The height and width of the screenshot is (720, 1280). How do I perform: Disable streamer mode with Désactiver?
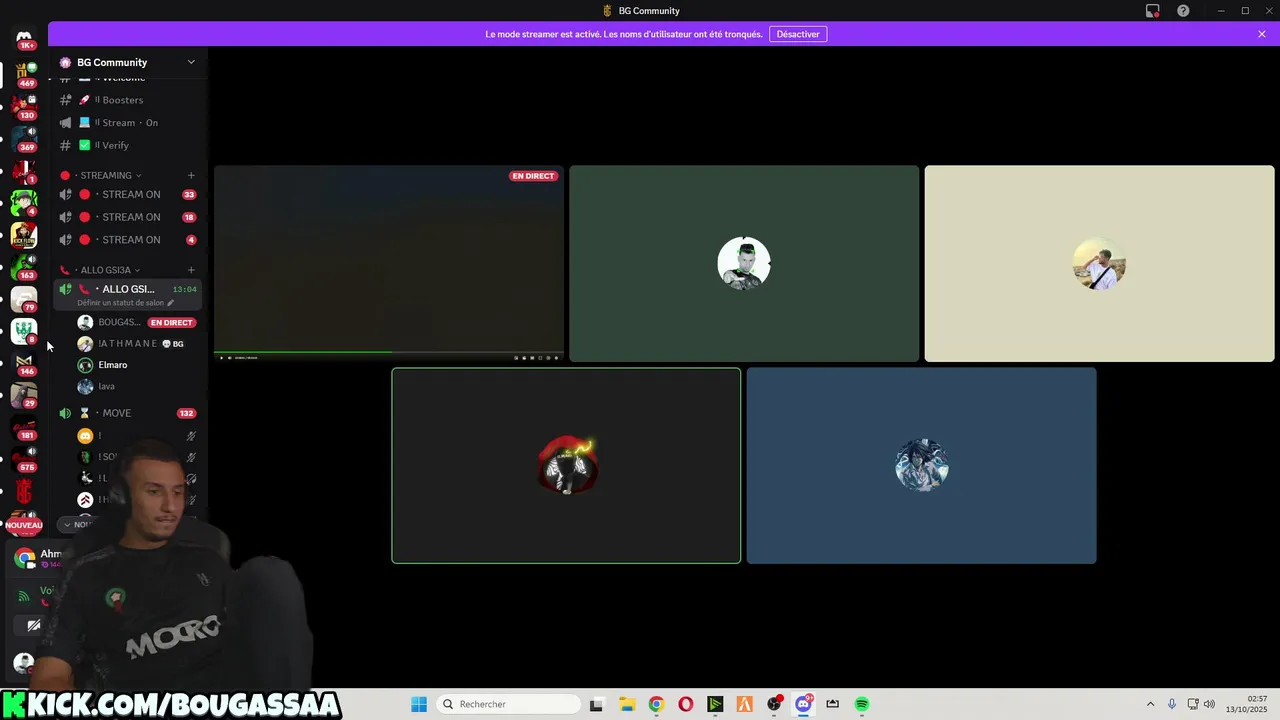pyautogui.click(x=798, y=34)
